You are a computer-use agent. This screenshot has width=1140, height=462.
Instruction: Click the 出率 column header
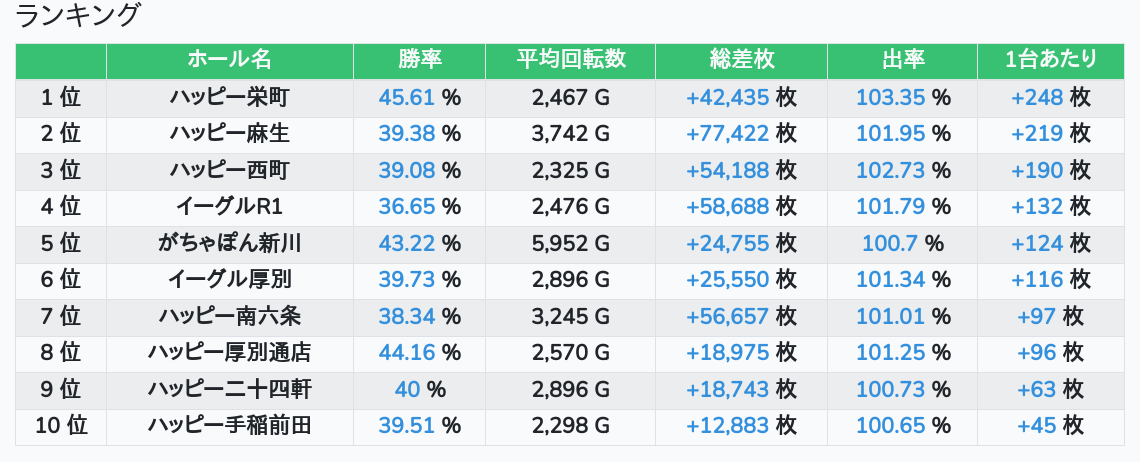click(x=903, y=60)
